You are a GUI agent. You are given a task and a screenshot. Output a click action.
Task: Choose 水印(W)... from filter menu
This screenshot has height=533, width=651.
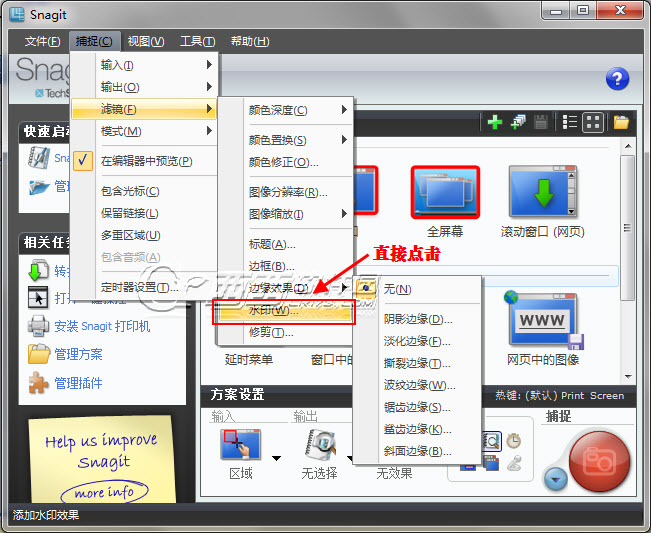284,311
